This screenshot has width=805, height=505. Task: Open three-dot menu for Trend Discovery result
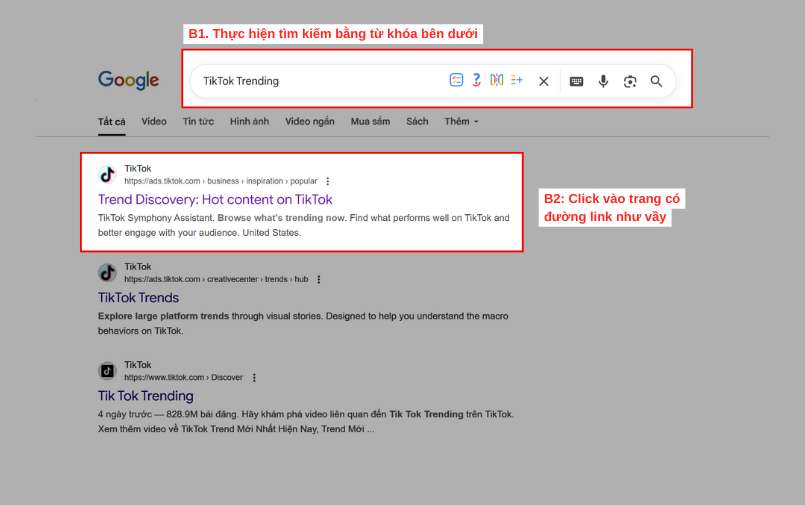tap(327, 182)
